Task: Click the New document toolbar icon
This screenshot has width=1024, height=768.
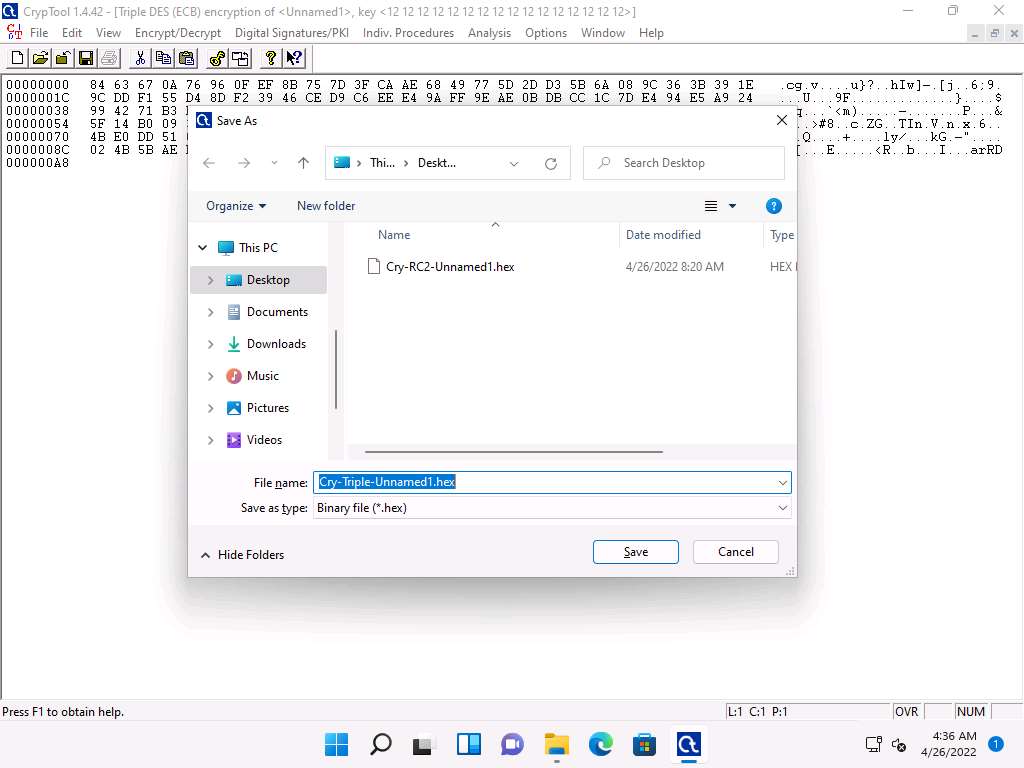Action: click(x=18, y=58)
